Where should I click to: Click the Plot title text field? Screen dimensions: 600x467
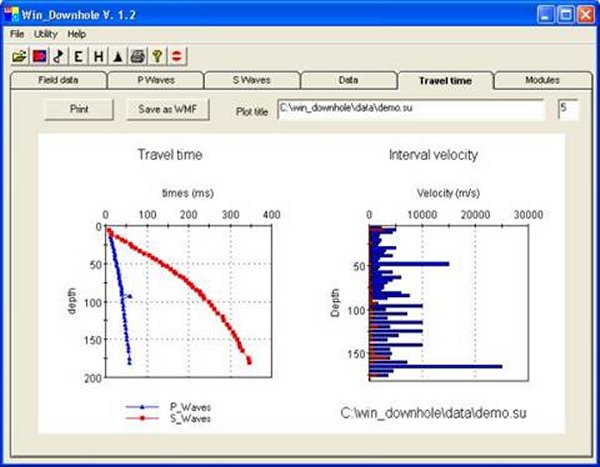[x=410, y=108]
